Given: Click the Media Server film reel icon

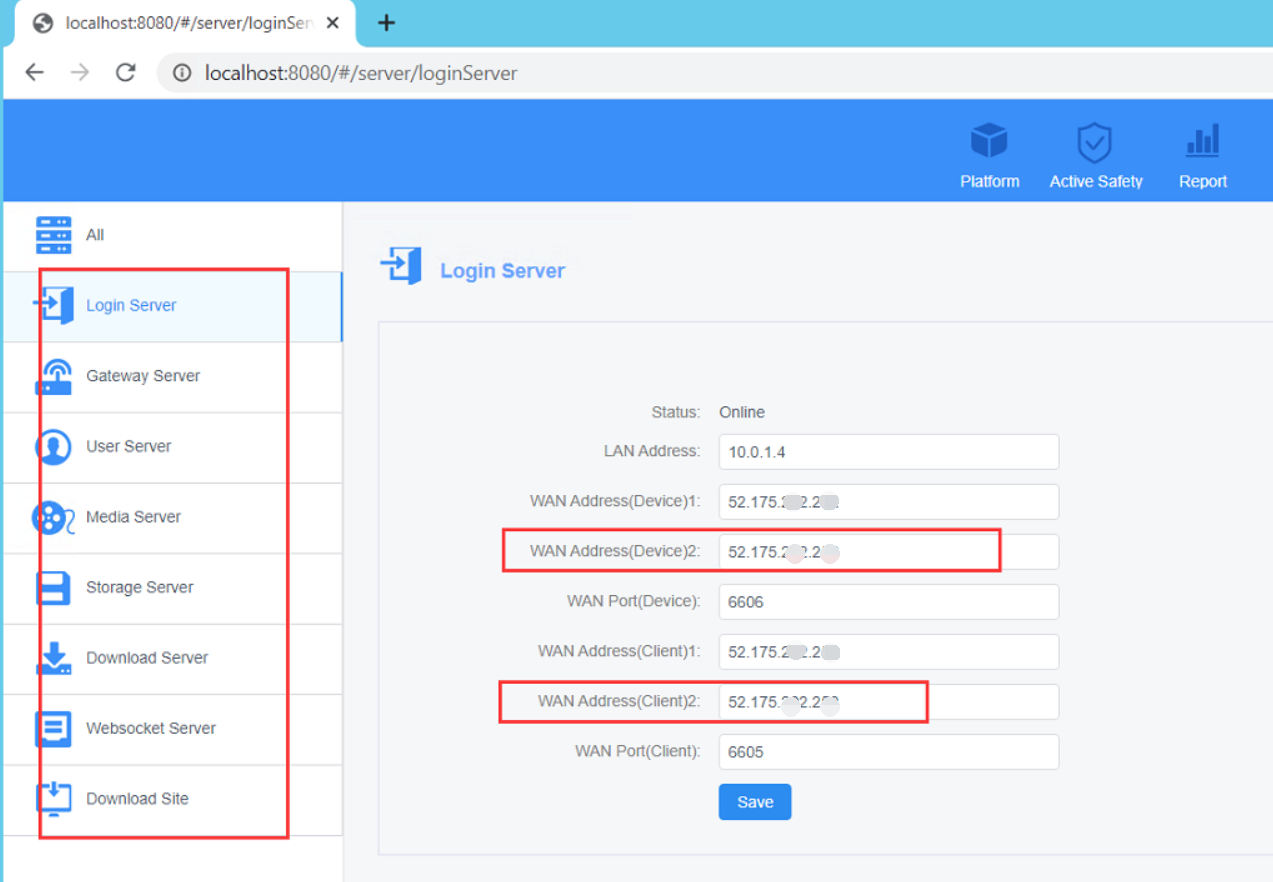Looking at the screenshot, I should pyautogui.click(x=54, y=517).
